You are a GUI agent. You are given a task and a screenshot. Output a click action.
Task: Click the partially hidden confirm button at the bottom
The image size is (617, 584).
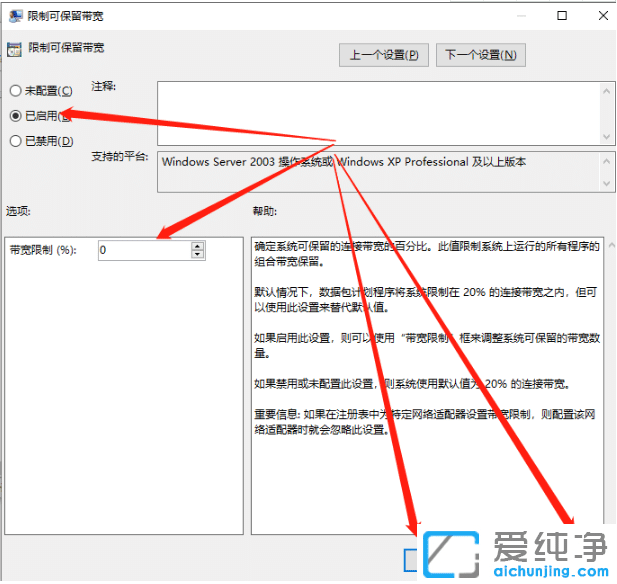click(x=411, y=558)
